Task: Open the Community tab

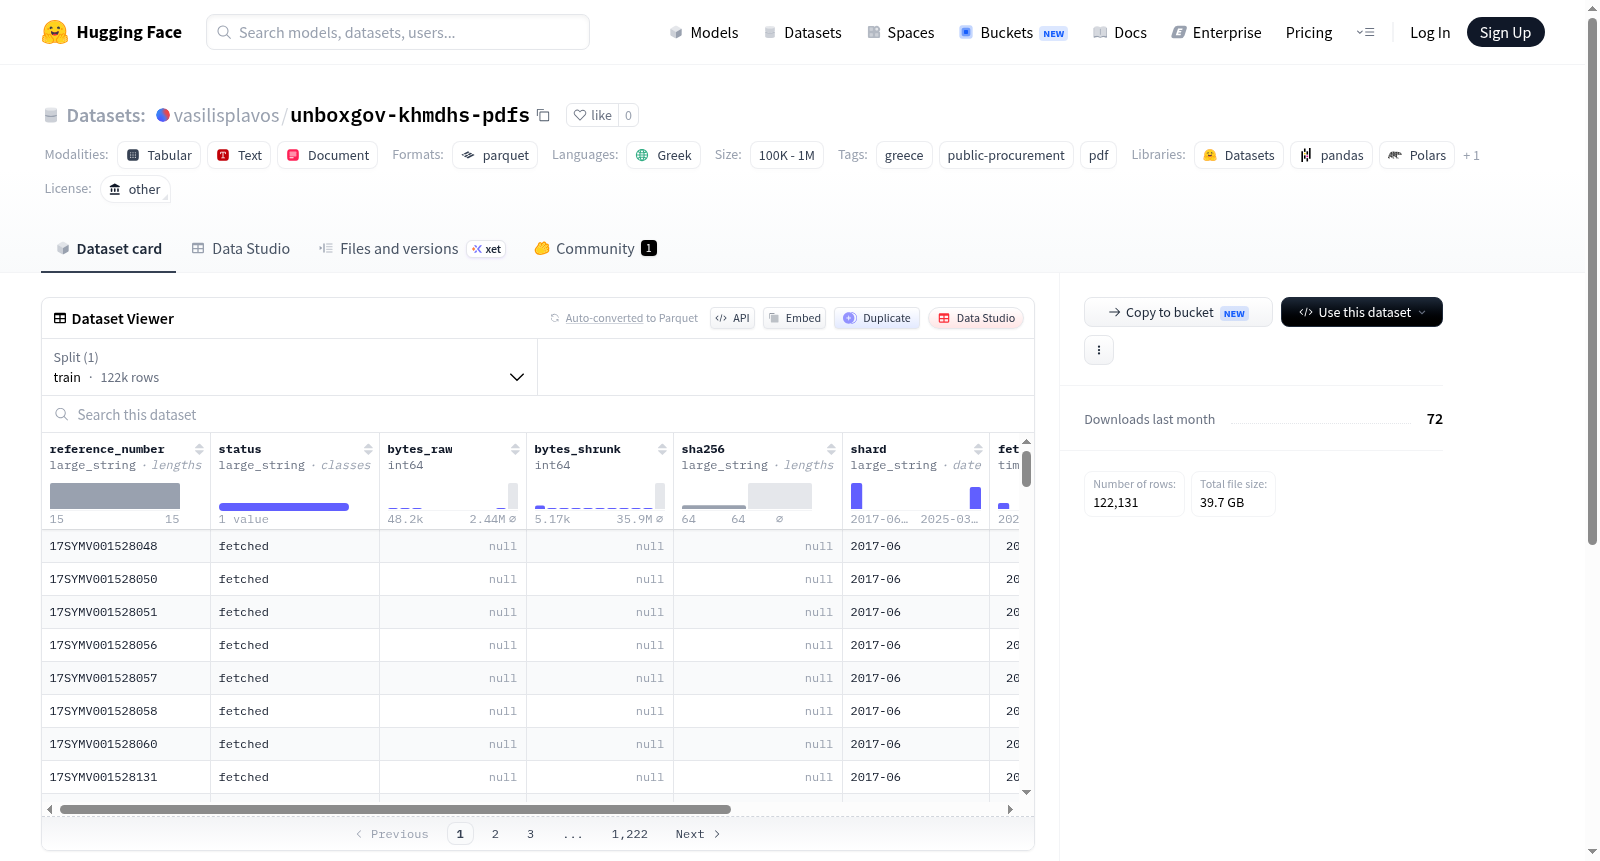Action: 595,248
